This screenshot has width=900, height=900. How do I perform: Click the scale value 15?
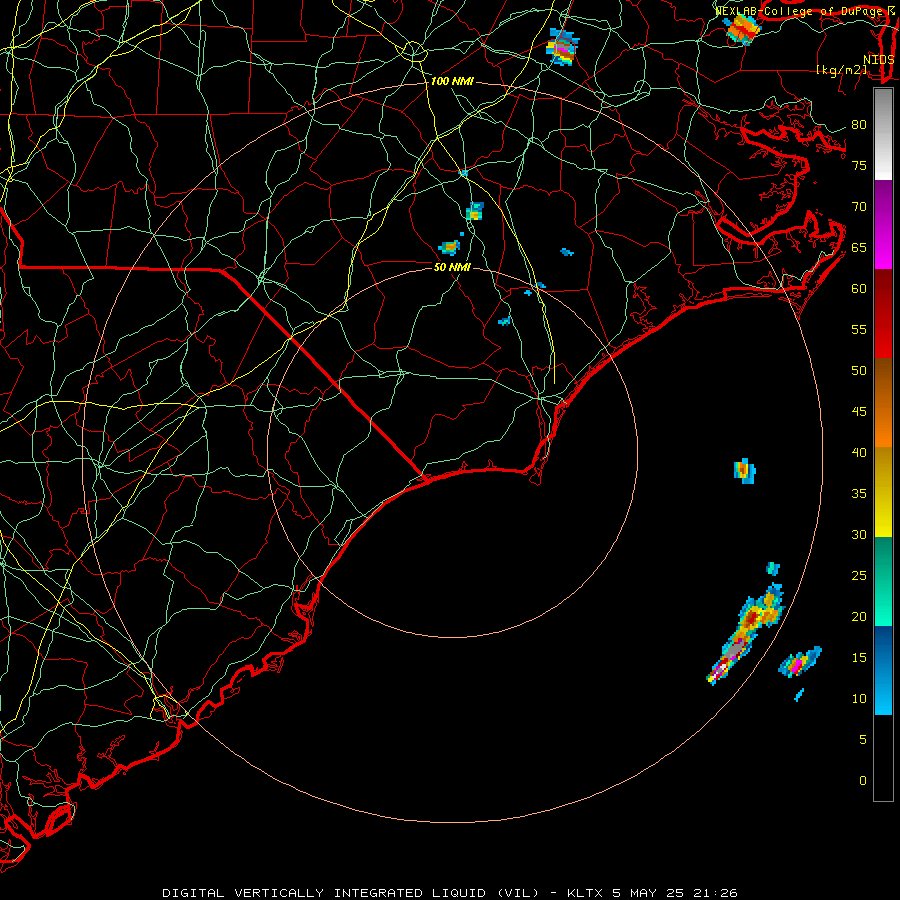(x=859, y=658)
